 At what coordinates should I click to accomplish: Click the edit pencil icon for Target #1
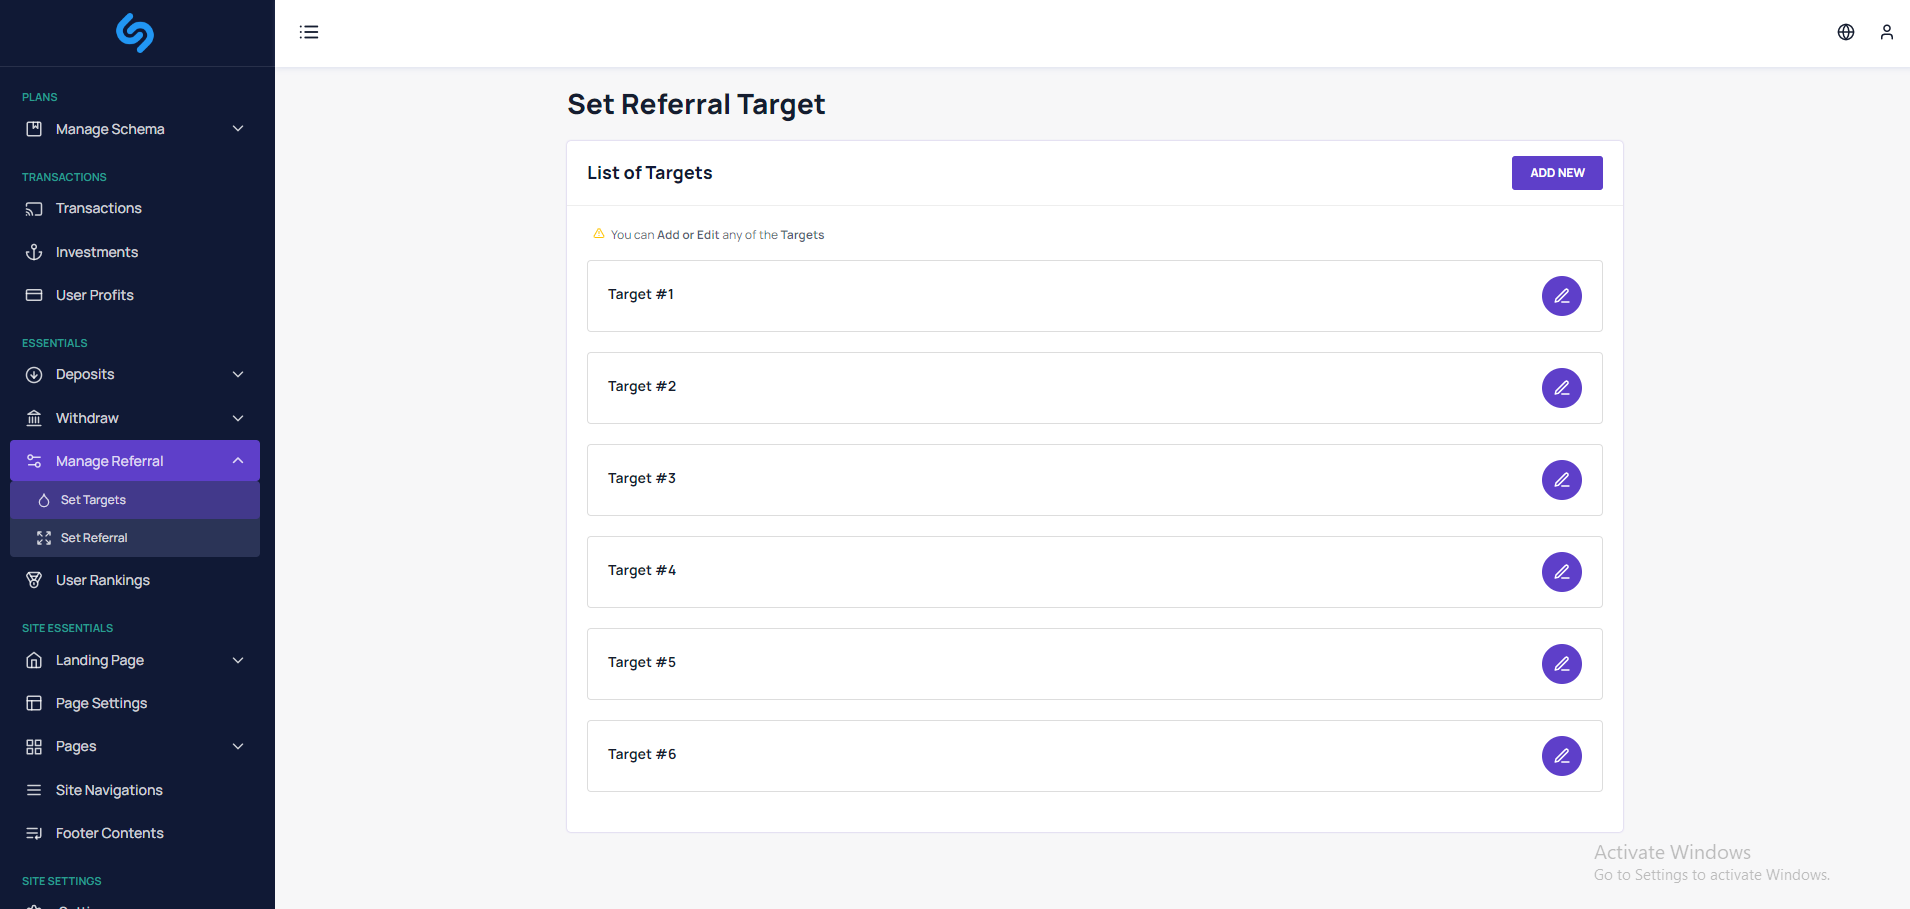(1561, 296)
